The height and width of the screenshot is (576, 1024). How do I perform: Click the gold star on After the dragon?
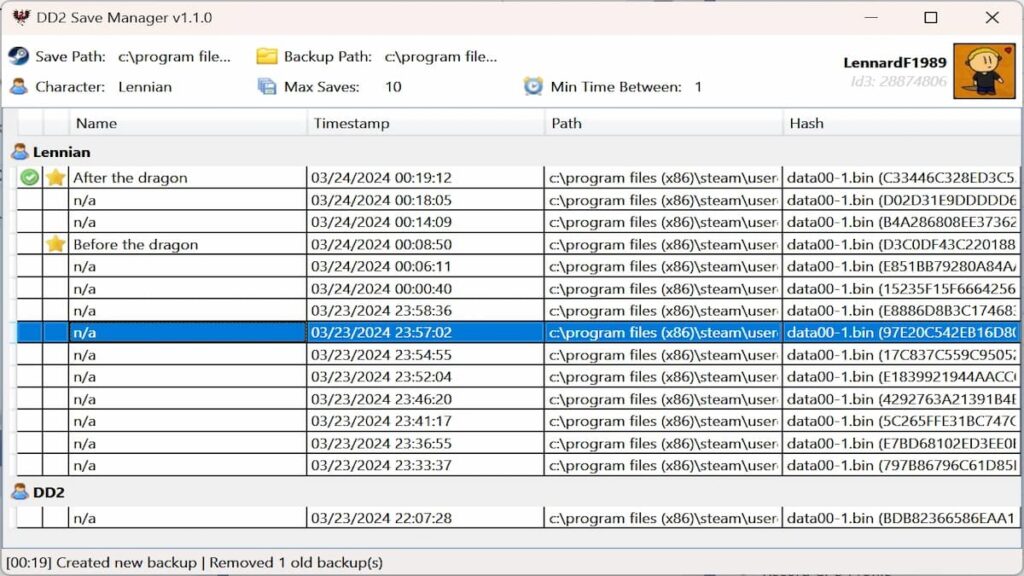pos(56,178)
